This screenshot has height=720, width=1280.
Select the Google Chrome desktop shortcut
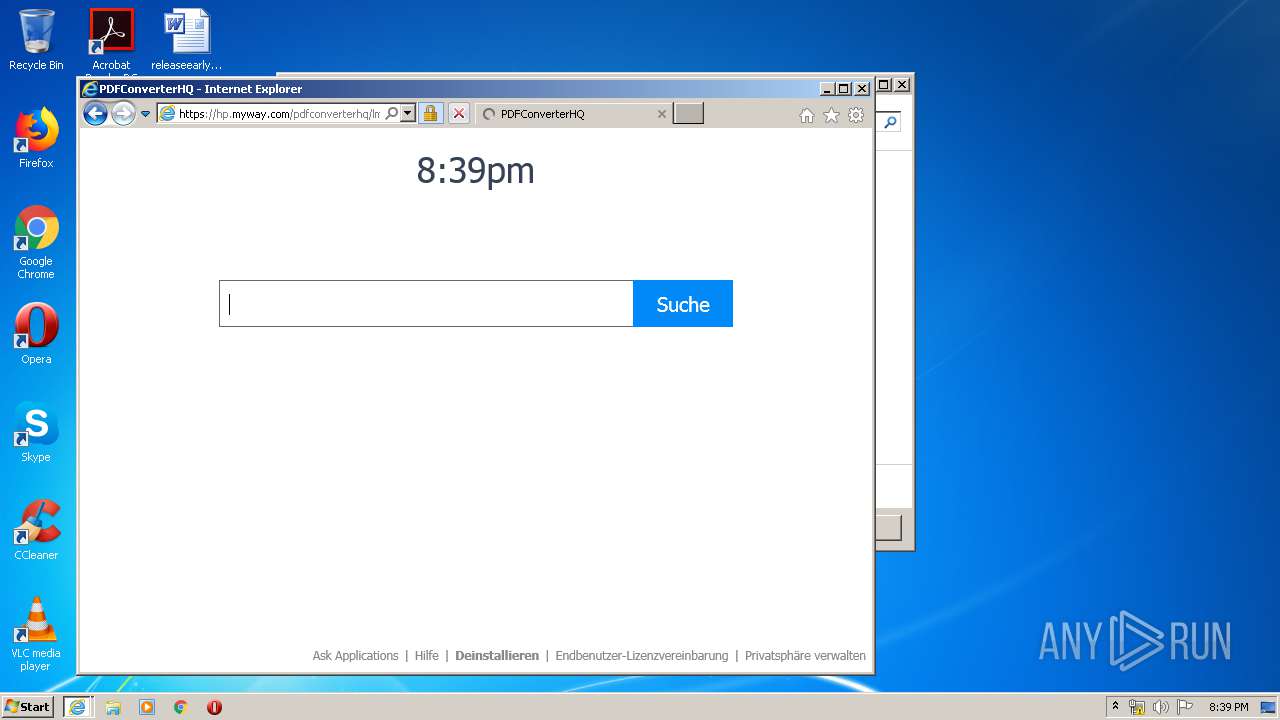click(x=36, y=242)
